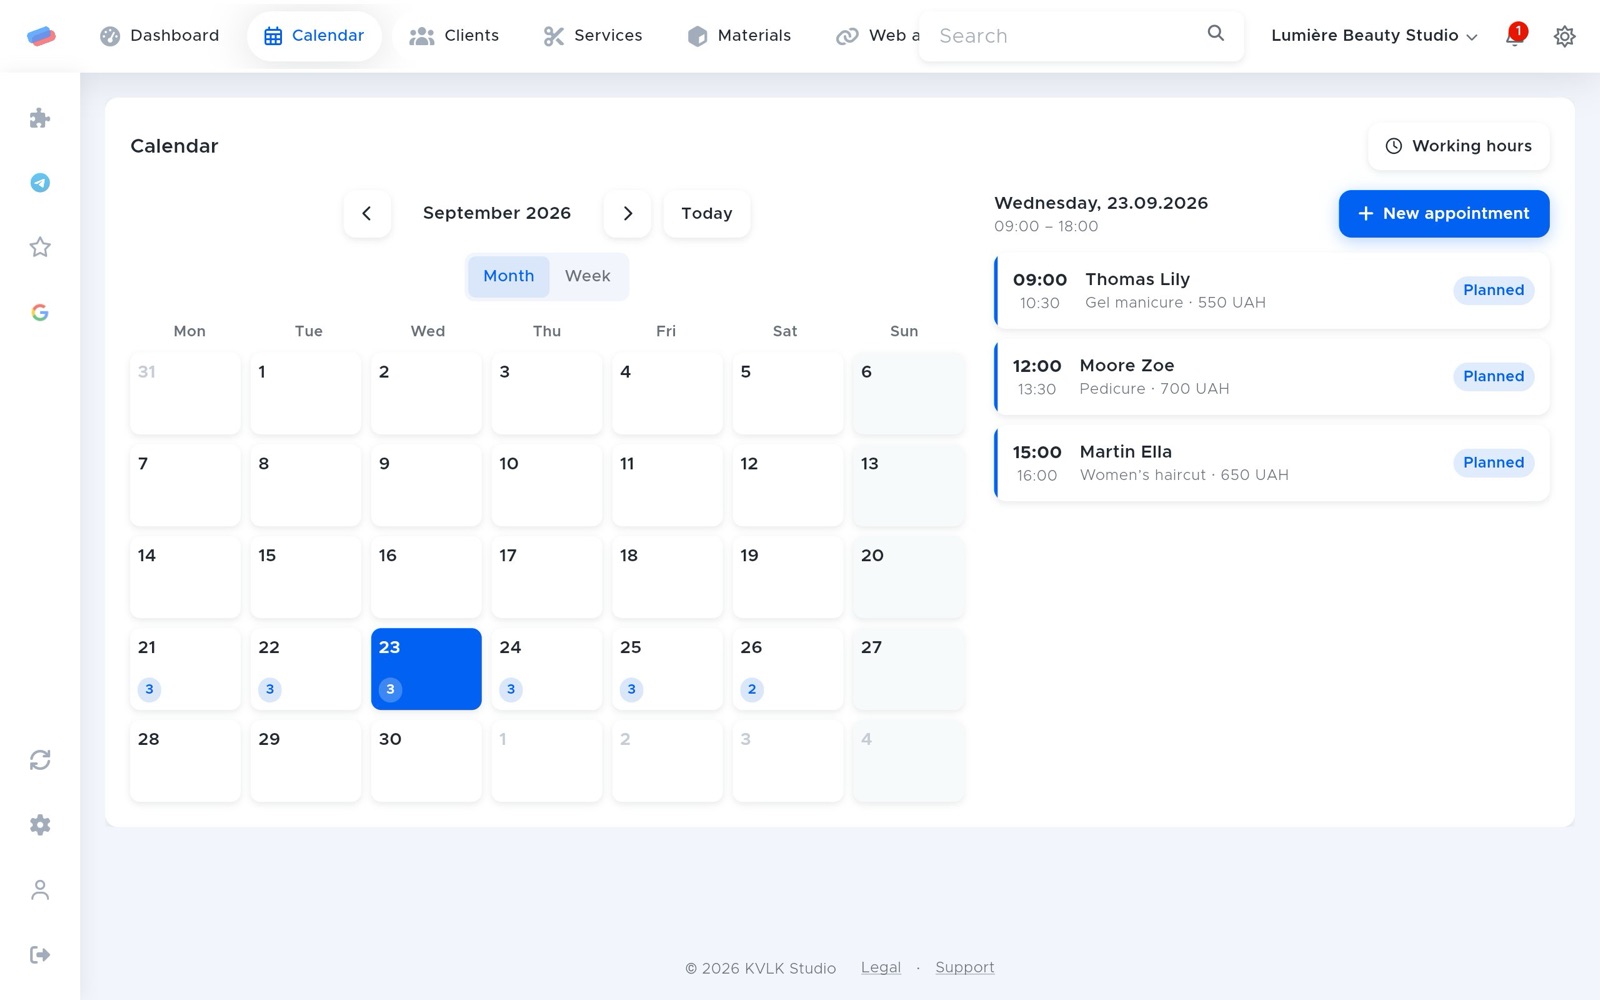Go to previous month with left chevron
Image resolution: width=1600 pixels, height=1000 pixels.
click(367, 213)
